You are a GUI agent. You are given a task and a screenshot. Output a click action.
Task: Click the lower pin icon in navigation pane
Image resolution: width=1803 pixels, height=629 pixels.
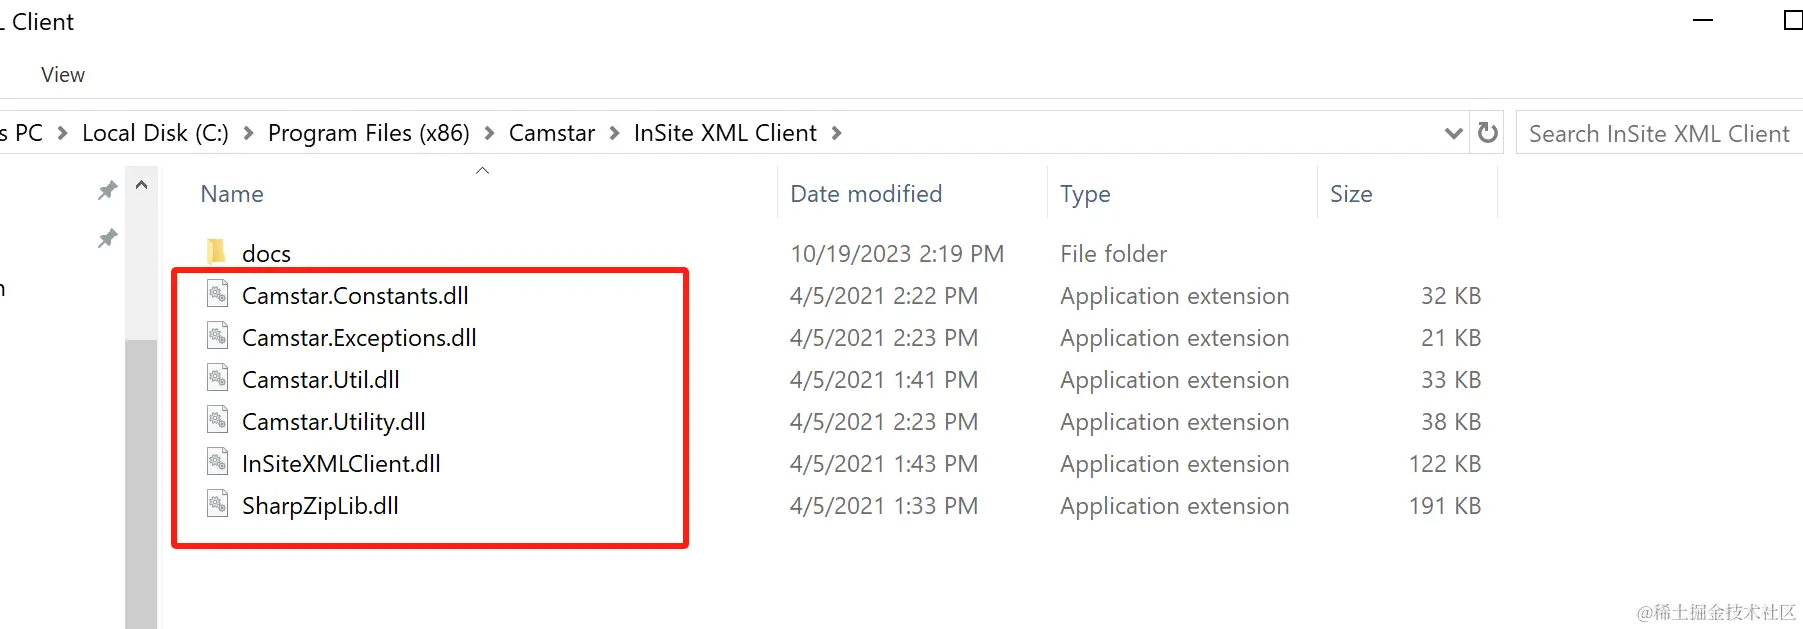click(107, 238)
